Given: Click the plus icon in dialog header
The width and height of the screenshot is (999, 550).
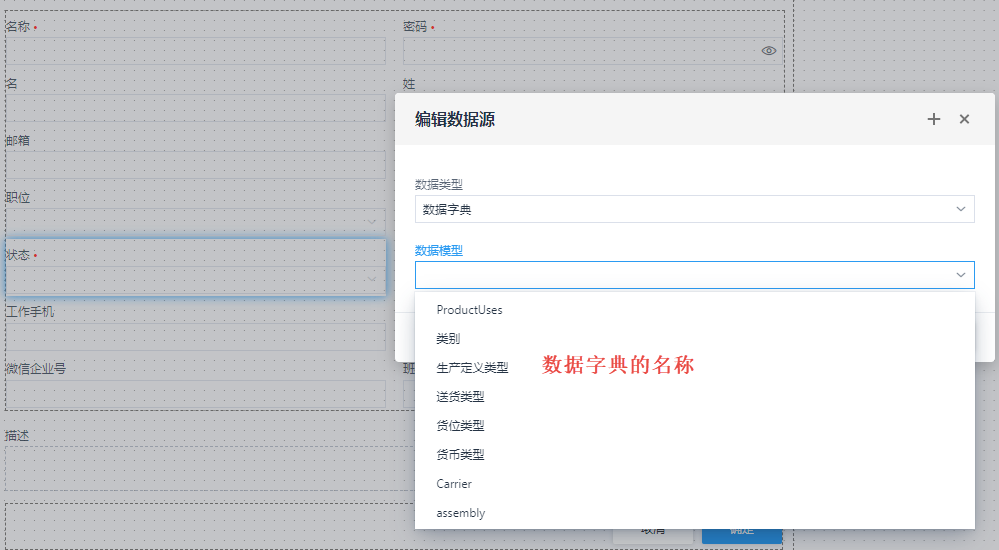Looking at the screenshot, I should pos(933,119).
